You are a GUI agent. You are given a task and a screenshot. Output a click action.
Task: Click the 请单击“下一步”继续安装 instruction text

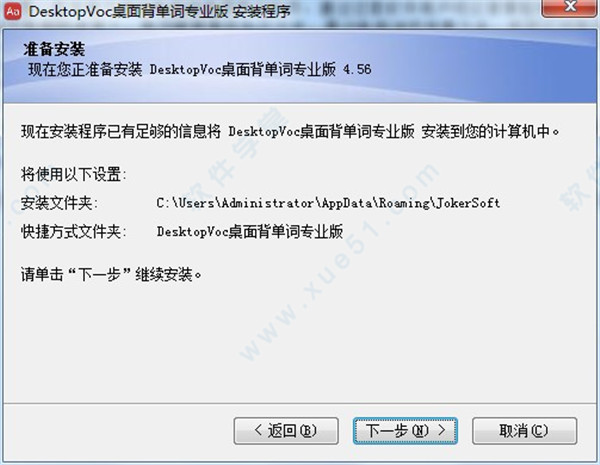pos(111,274)
